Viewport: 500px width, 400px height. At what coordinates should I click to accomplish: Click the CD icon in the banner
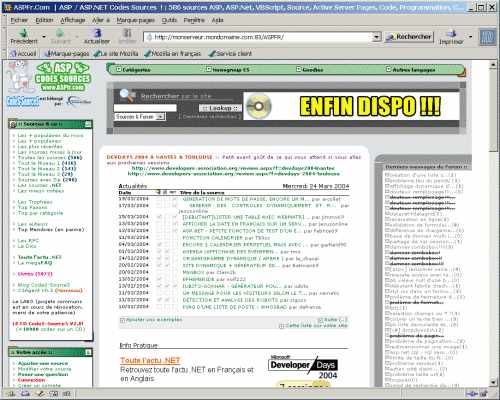(259, 107)
